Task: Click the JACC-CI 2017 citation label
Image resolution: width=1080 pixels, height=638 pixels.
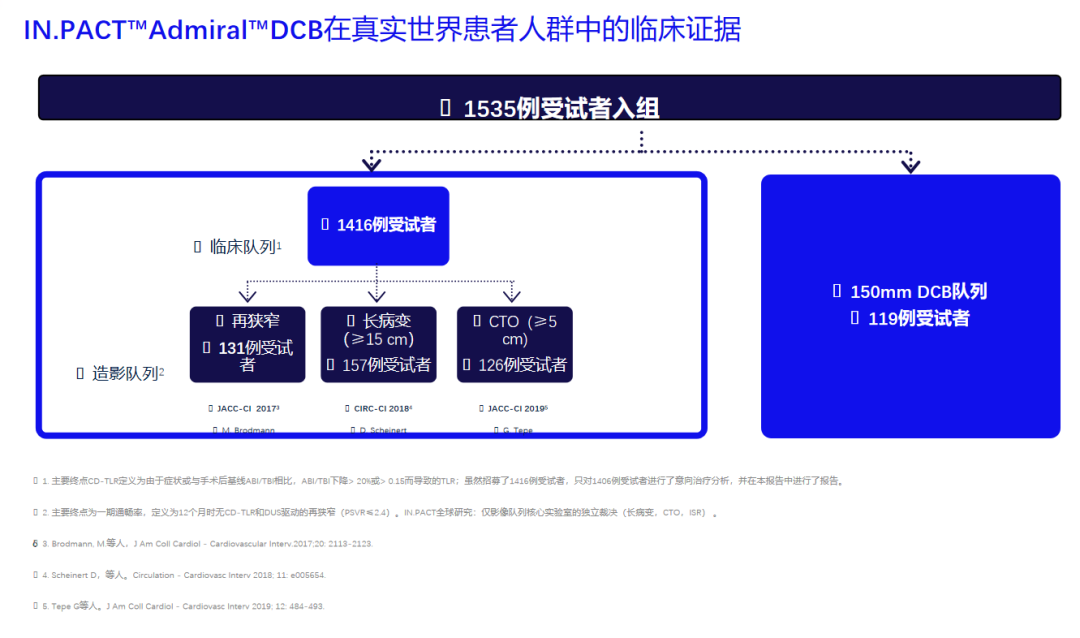Action: click(x=247, y=408)
